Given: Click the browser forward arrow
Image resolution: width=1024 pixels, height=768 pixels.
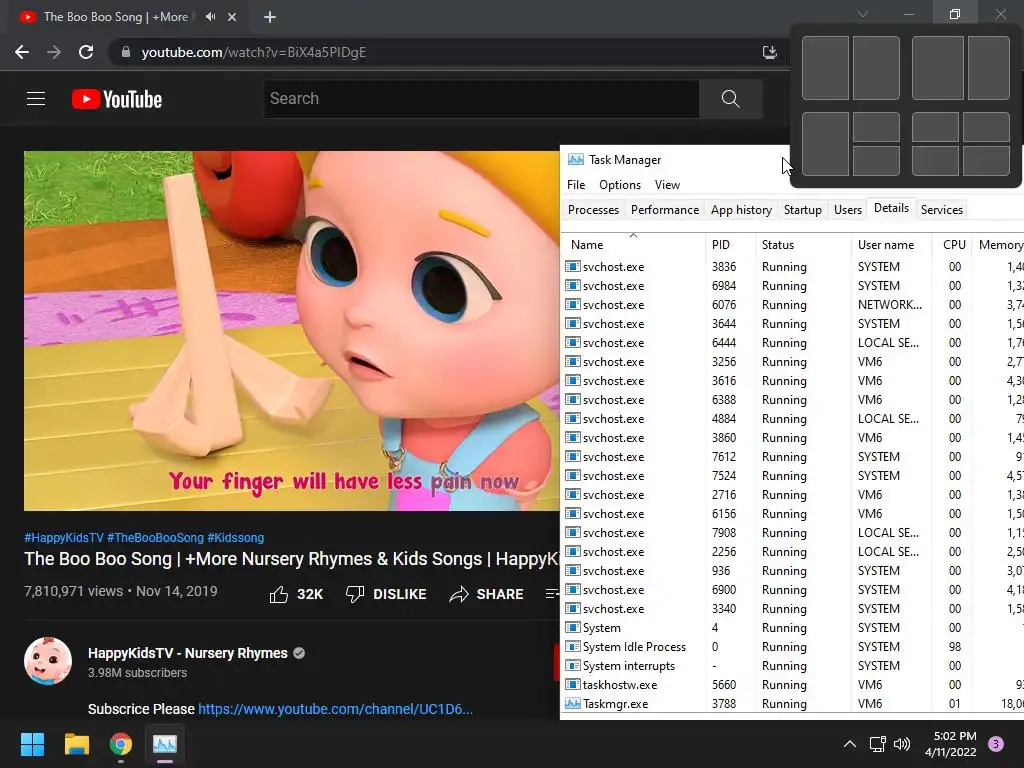Looking at the screenshot, I should (54, 52).
